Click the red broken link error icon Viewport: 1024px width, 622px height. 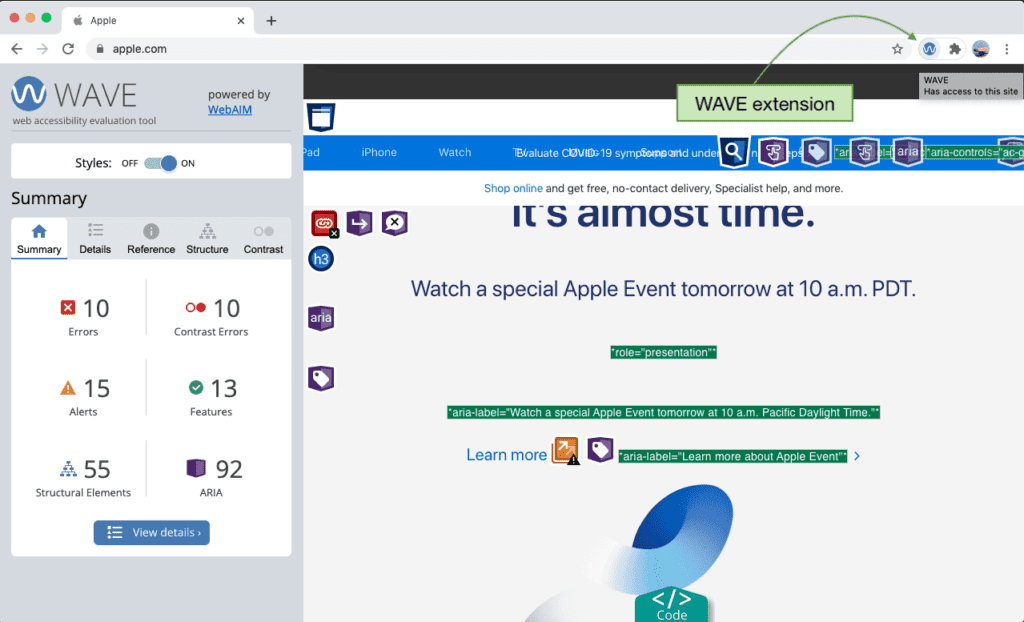pyautogui.click(x=324, y=223)
